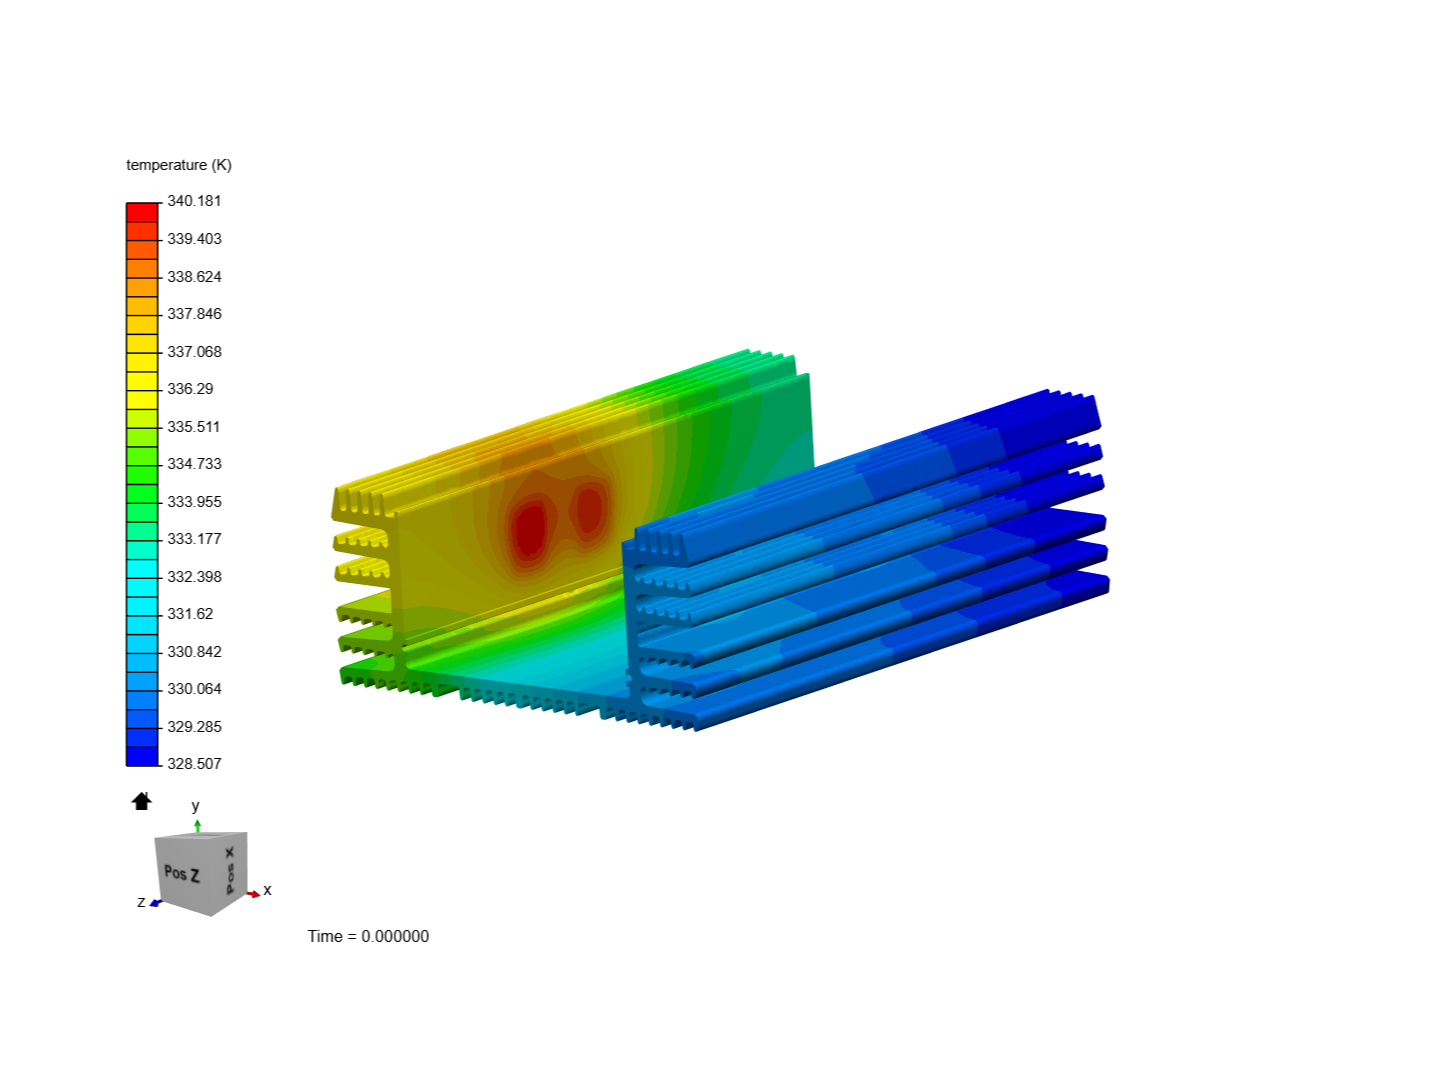
Task: Click the 340.181 maximum legend value
Action: 194,201
